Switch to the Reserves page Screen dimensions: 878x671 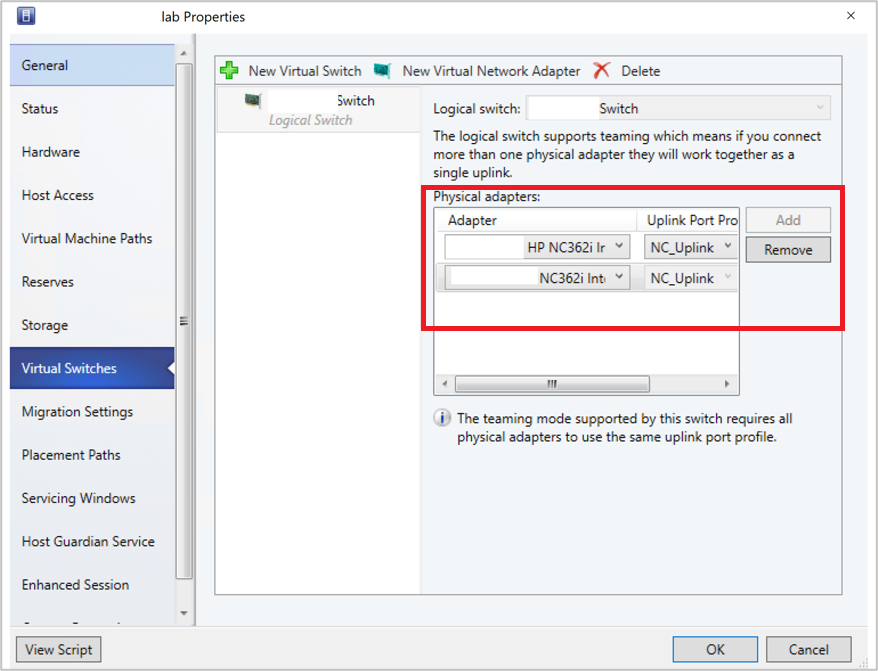(x=92, y=282)
